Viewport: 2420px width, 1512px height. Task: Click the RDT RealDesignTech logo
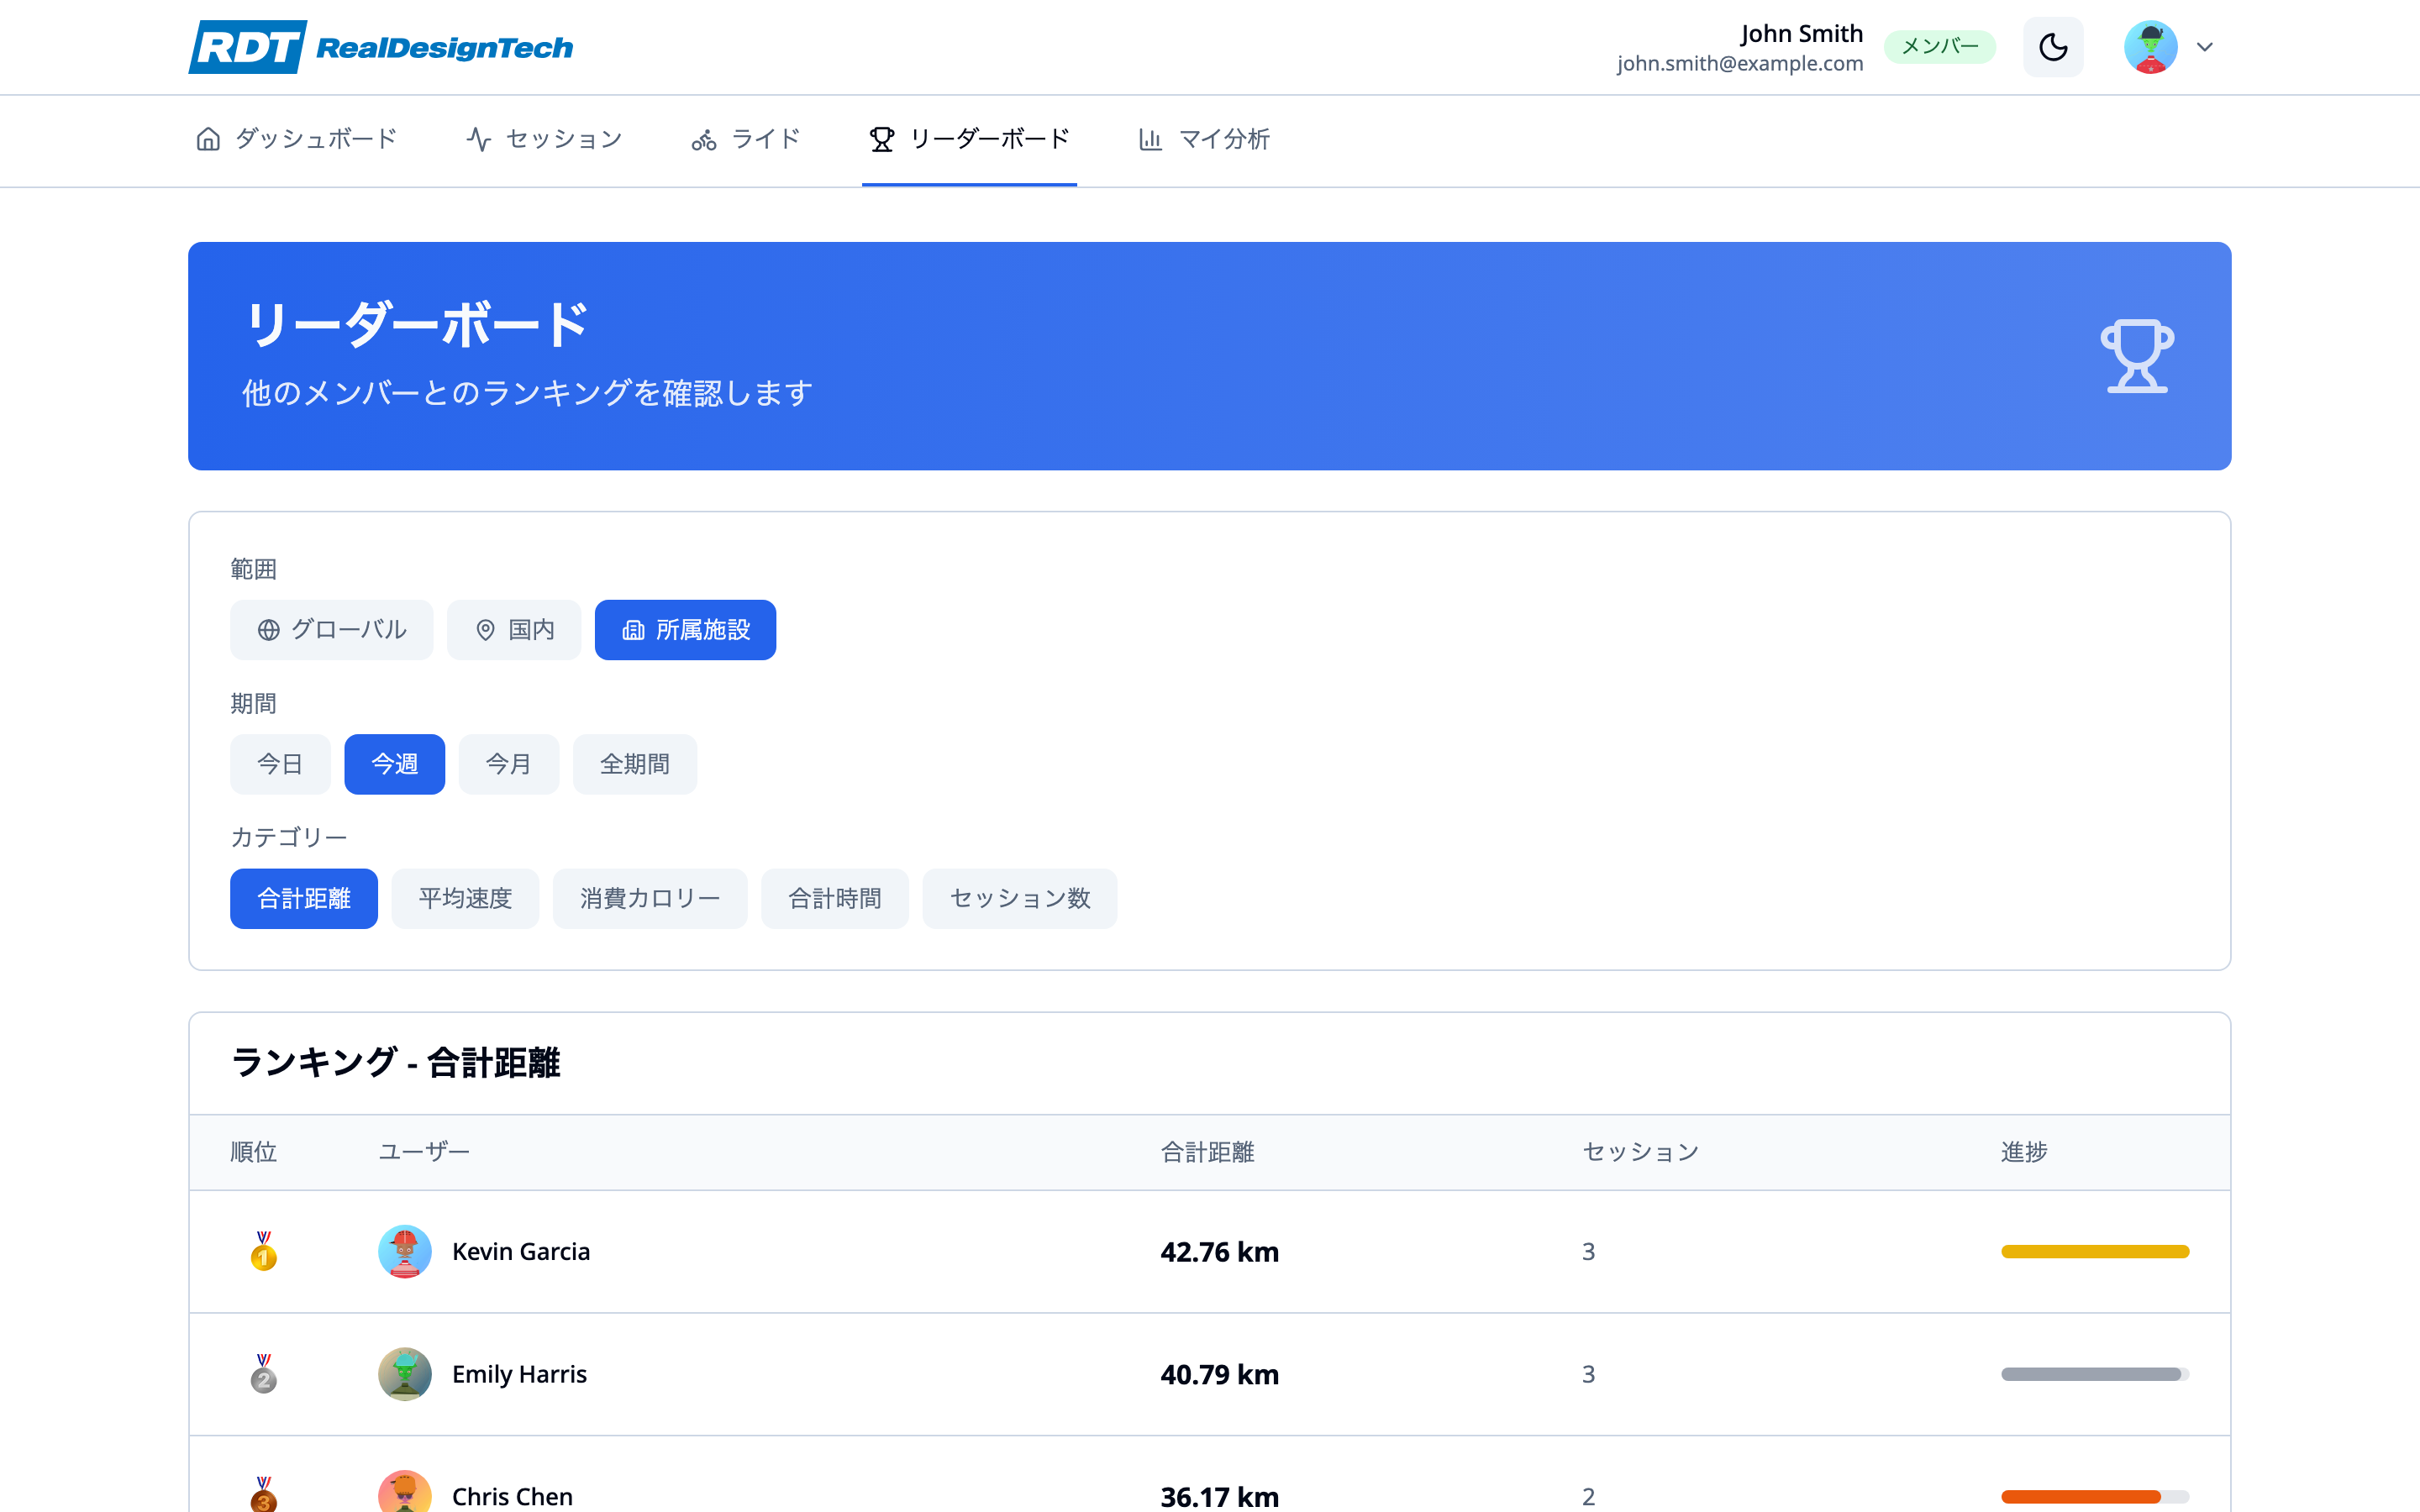point(381,47)
